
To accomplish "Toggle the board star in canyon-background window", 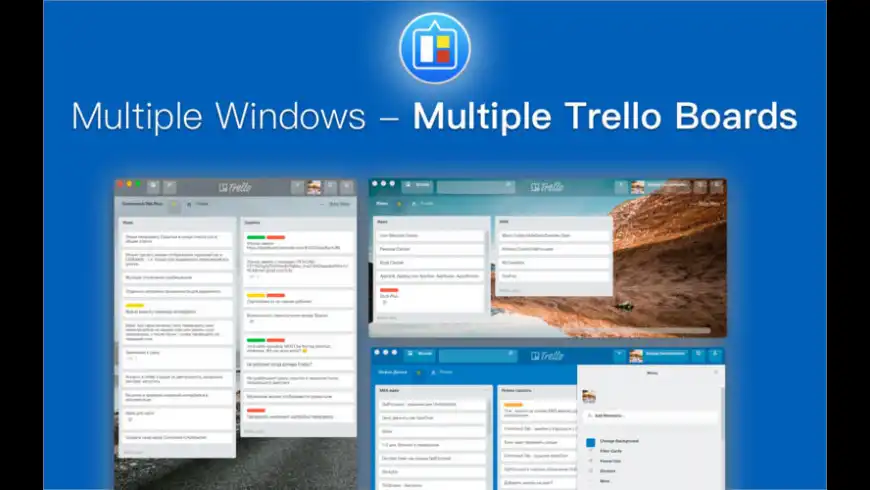I will (399, 204).
